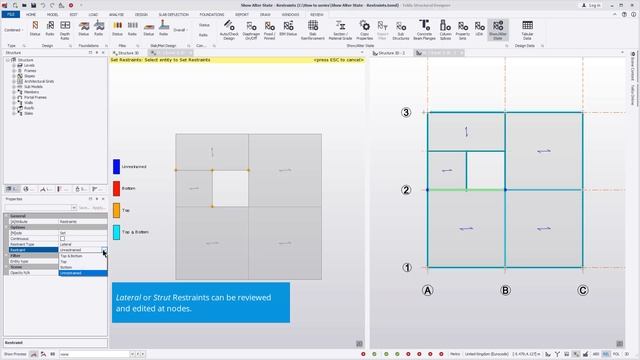Image resolution: width=640 pixels, height=360 pixels.
Task: Click the Undo arrow in quick access toolbar
Action: pyautogui.click(x=43, y=5)
